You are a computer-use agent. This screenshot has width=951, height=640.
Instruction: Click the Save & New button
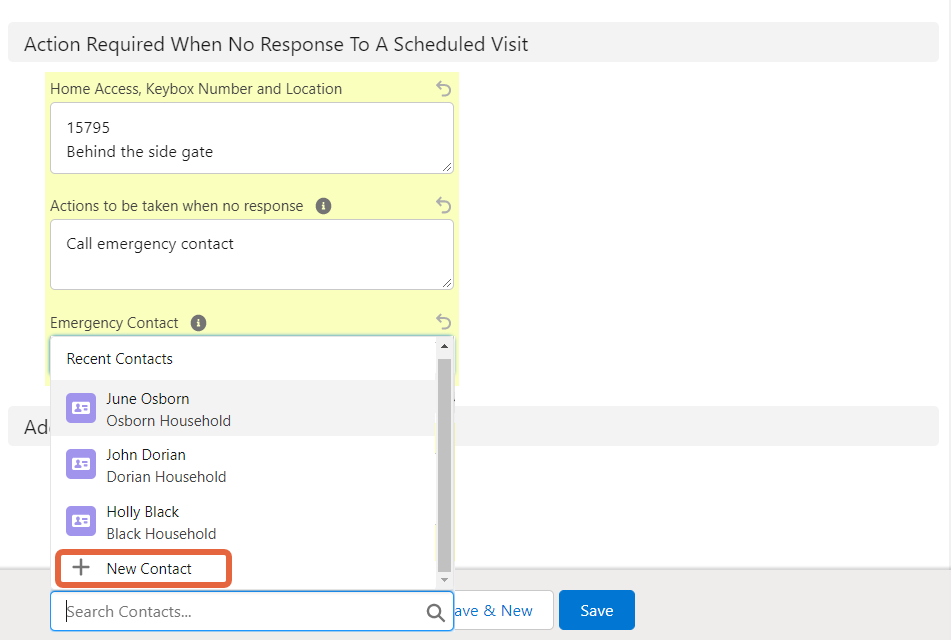[x=503, y=610]
